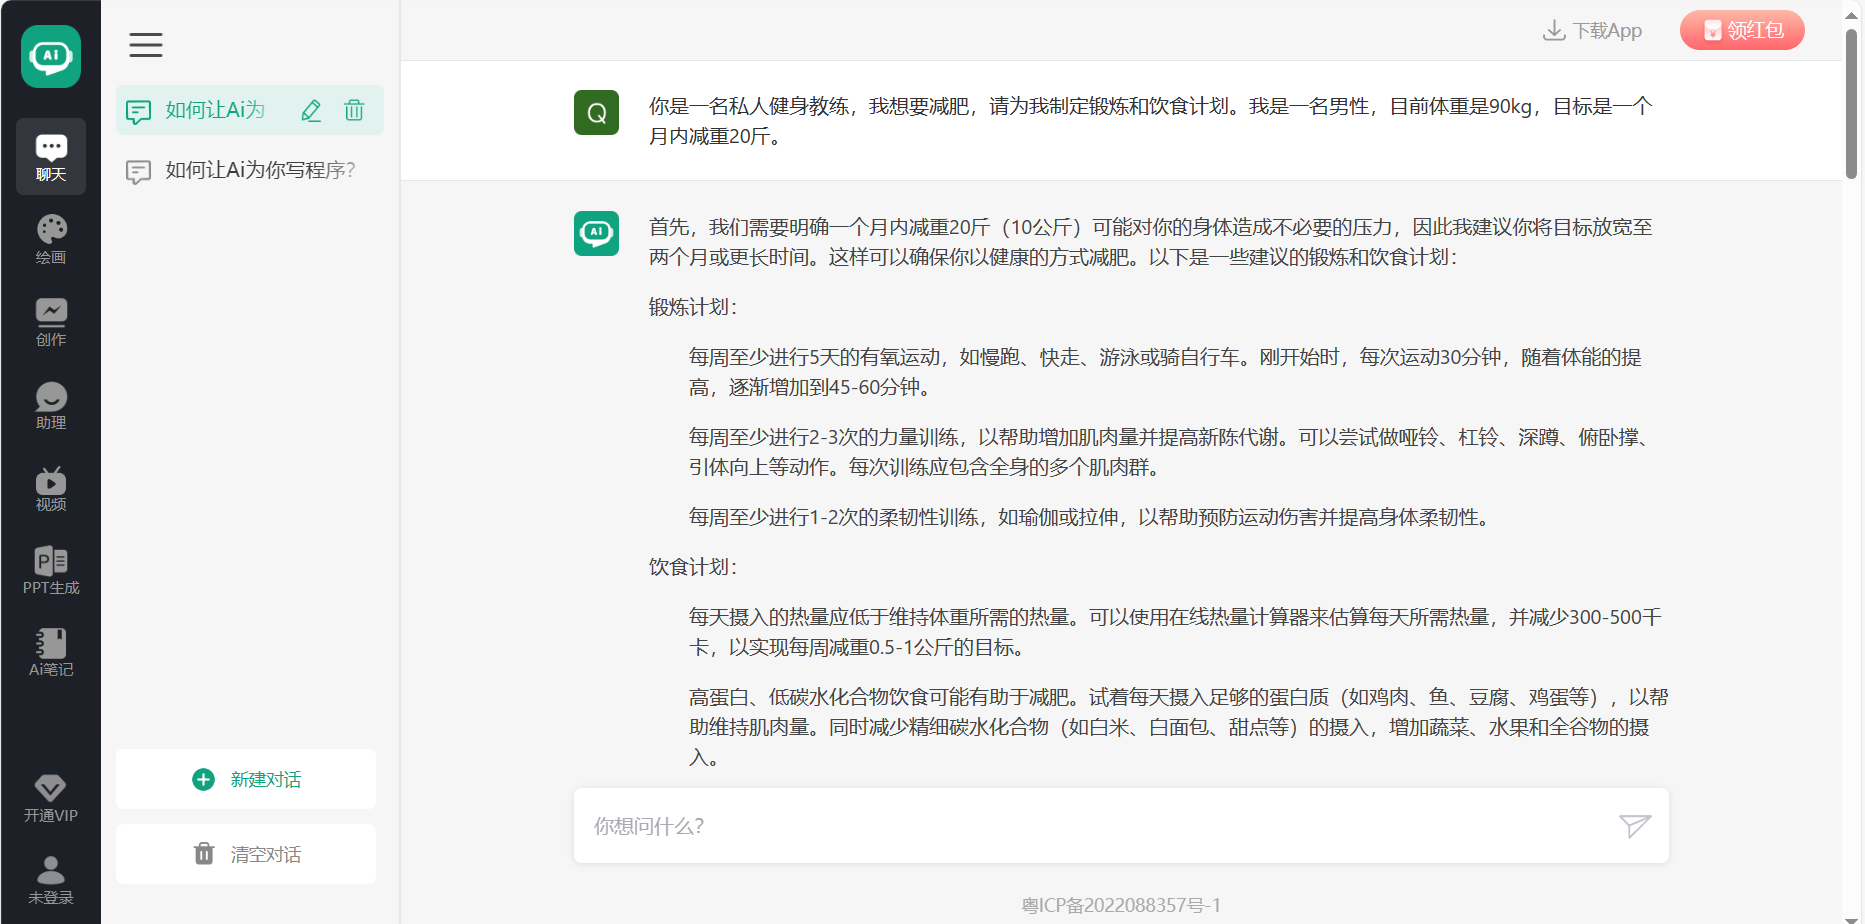Clear all chats with 清空对话

tap(246, 854)
